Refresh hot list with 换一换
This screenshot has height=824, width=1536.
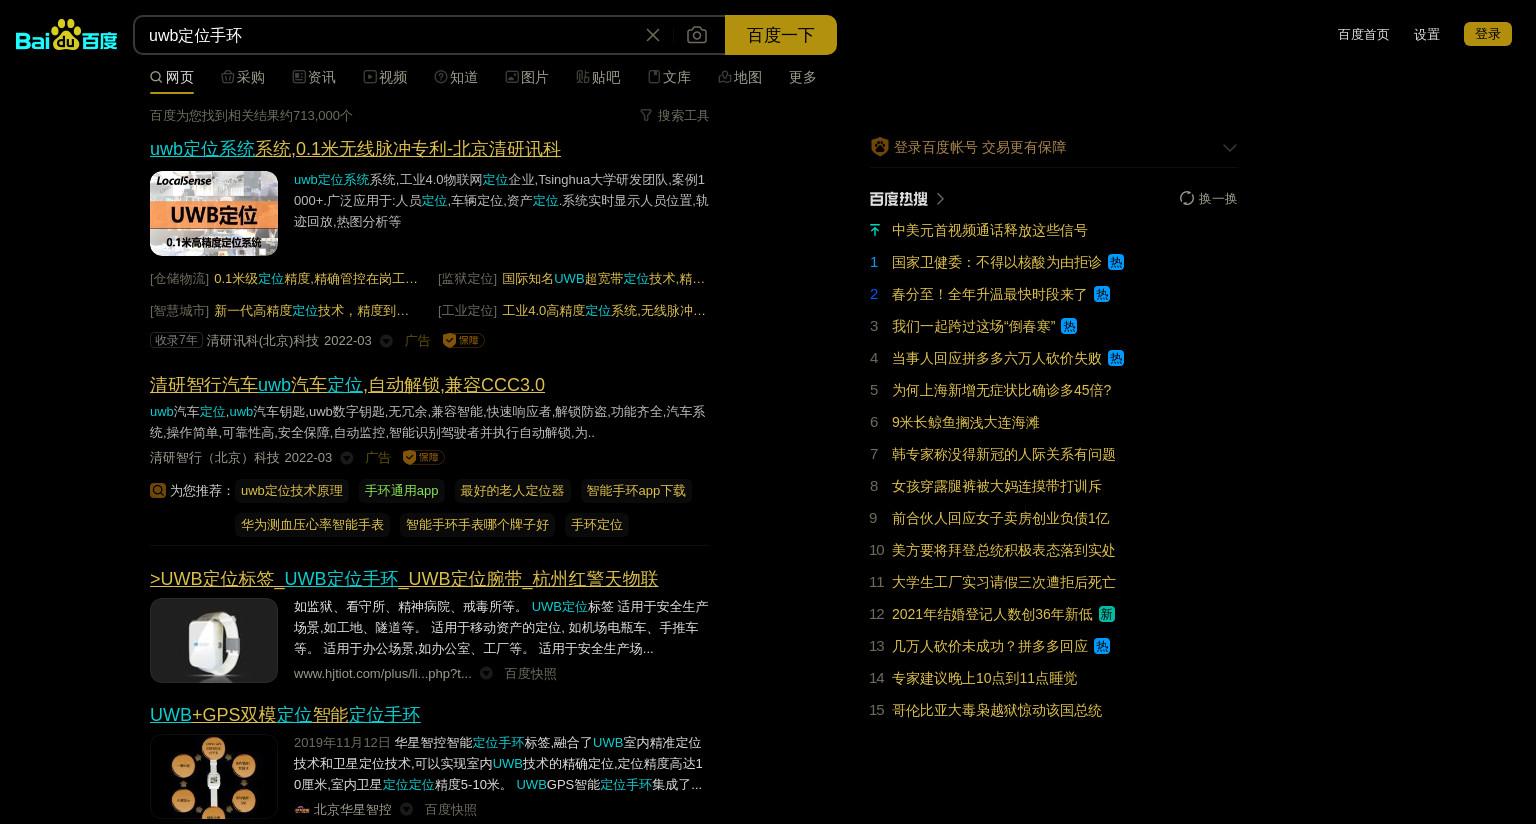coord(1208,199)
